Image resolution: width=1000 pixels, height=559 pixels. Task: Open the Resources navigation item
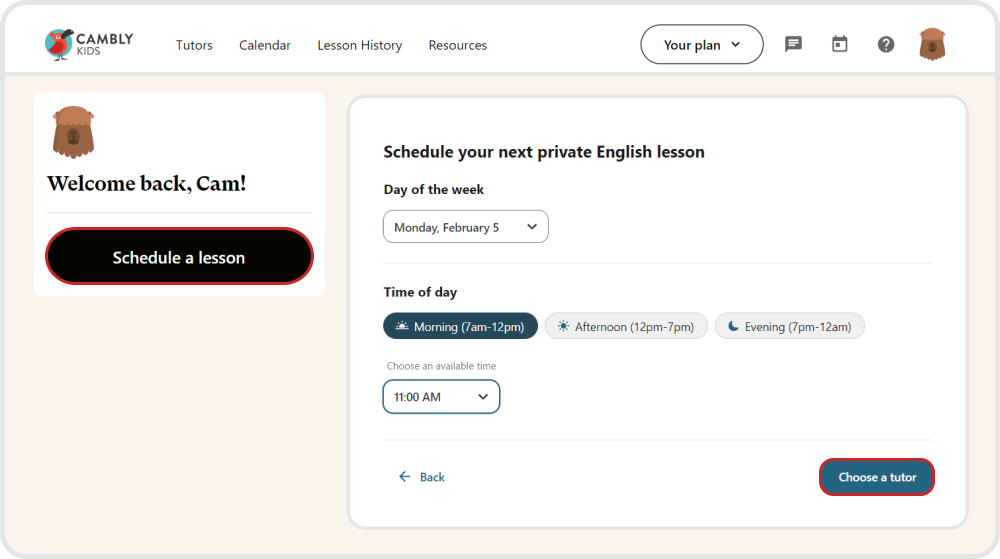[457, 45]
